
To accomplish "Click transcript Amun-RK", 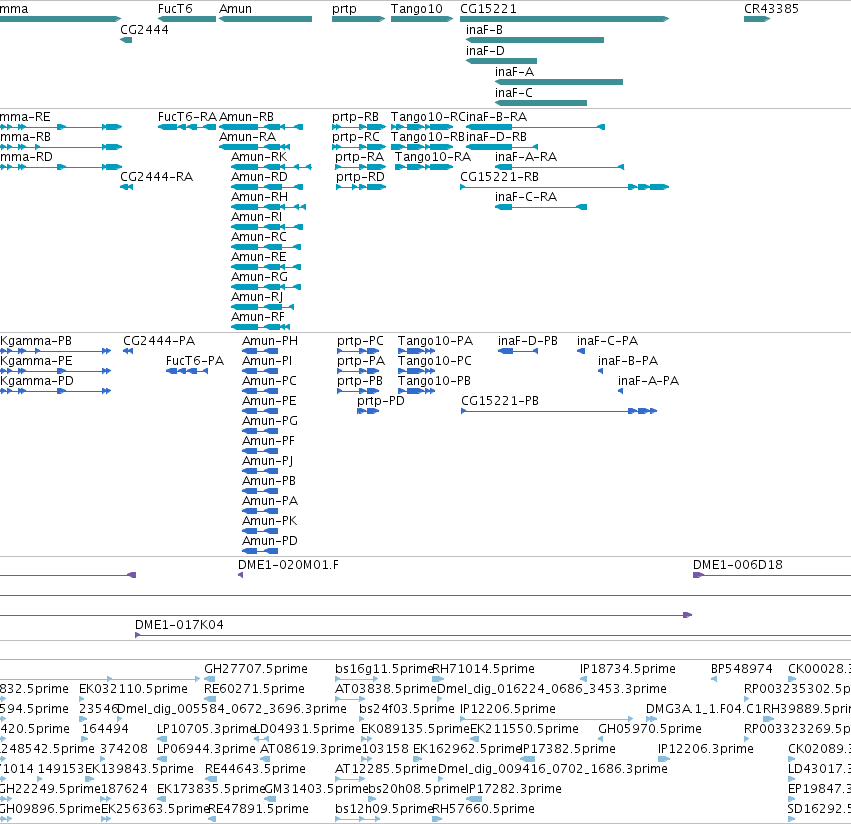I will 271,167.
